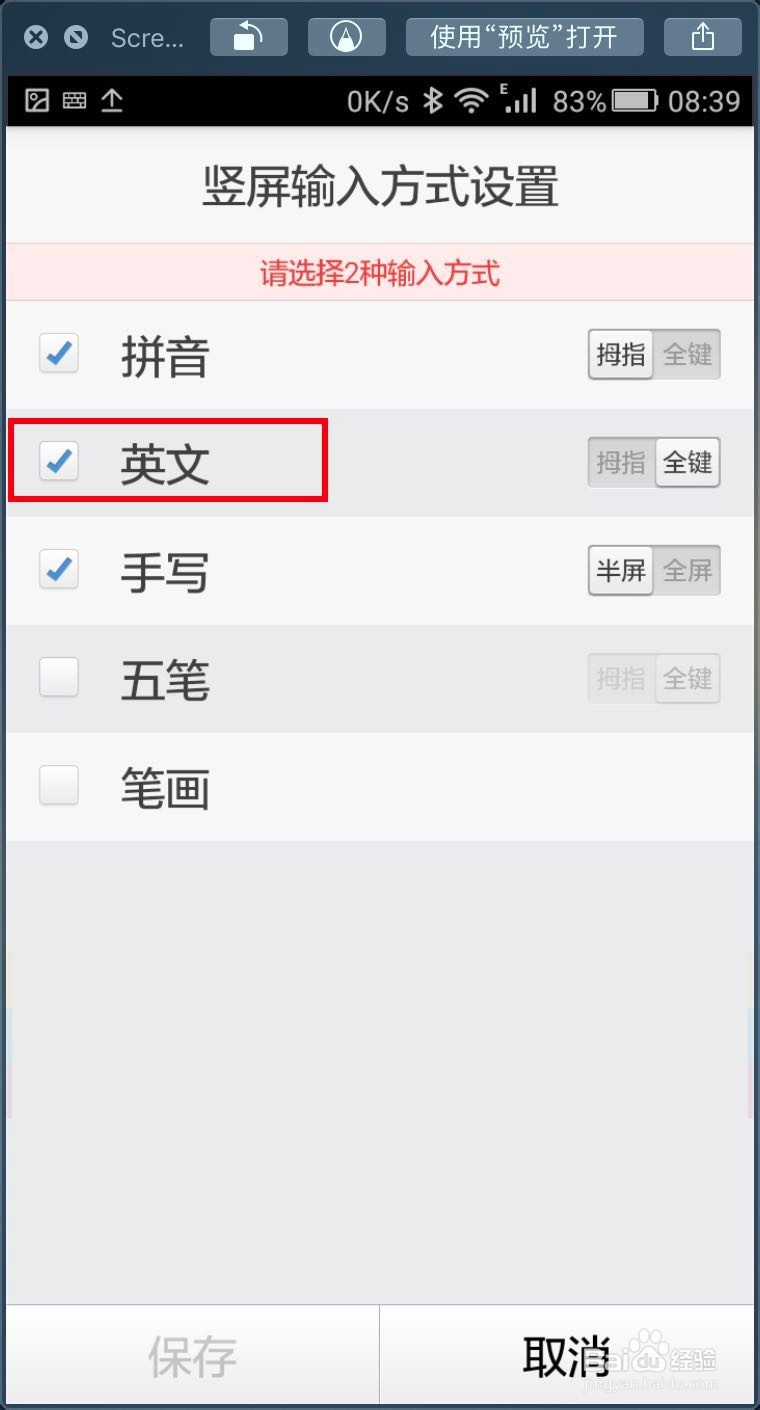Click the rotate icon in Quick Look toolbar
760x1410 pixels.
(x=248, y=38)
